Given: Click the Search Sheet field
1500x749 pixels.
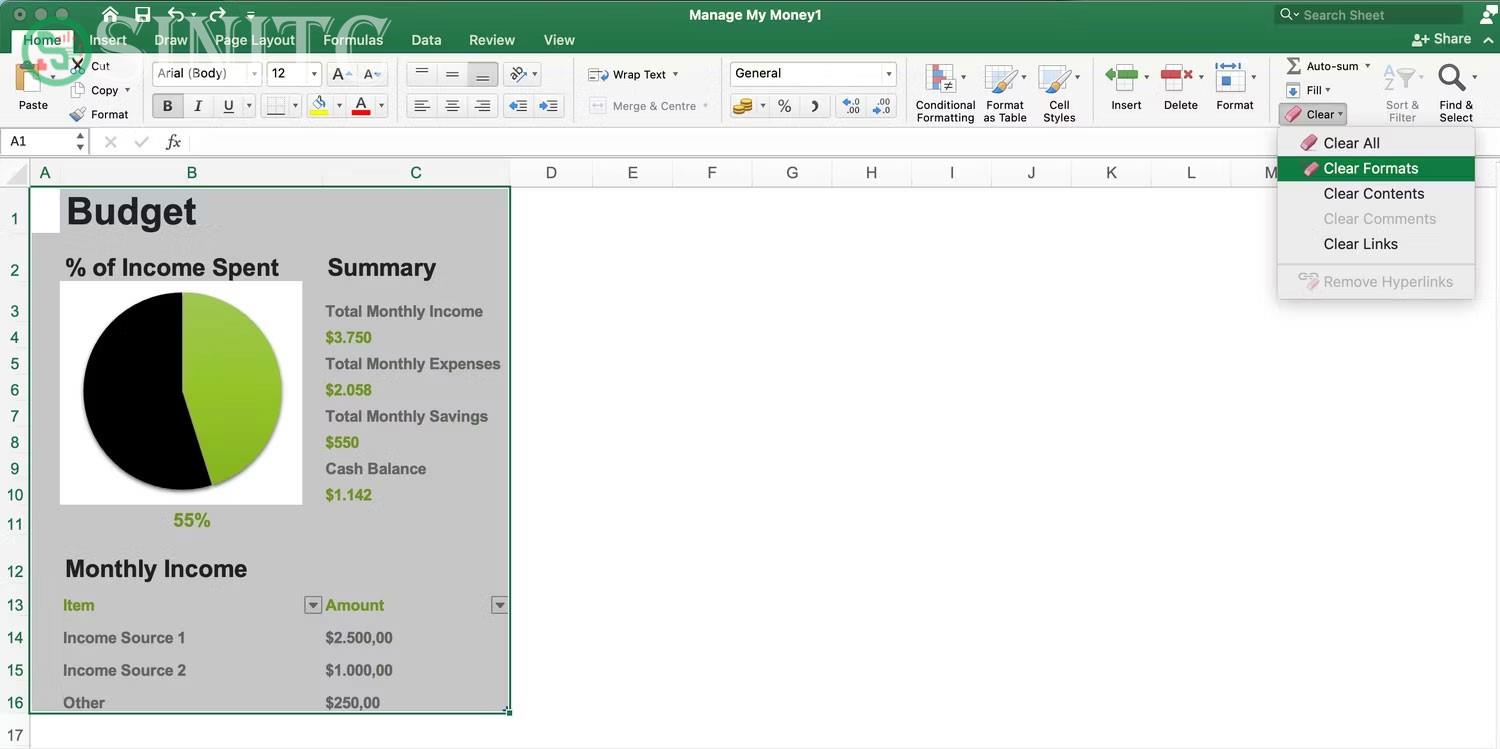Looking at the screenshot, I should [1370, 15].
